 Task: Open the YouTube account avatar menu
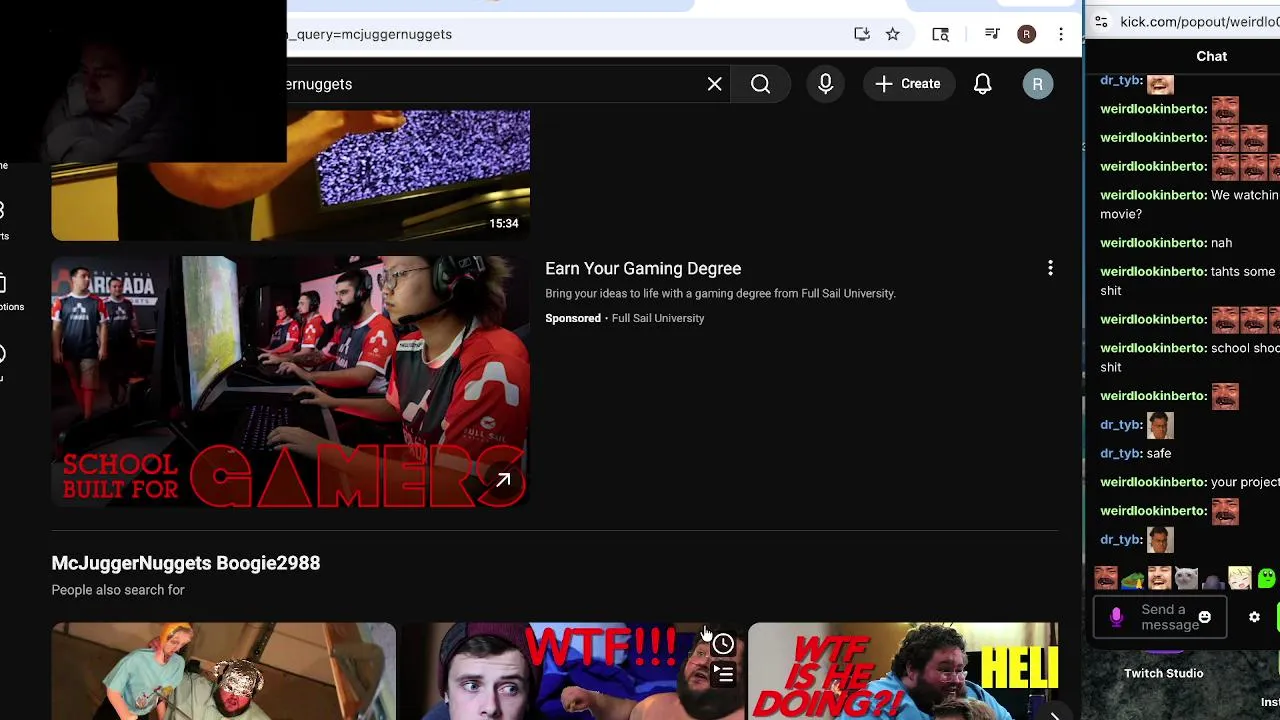pos(1038,84)
